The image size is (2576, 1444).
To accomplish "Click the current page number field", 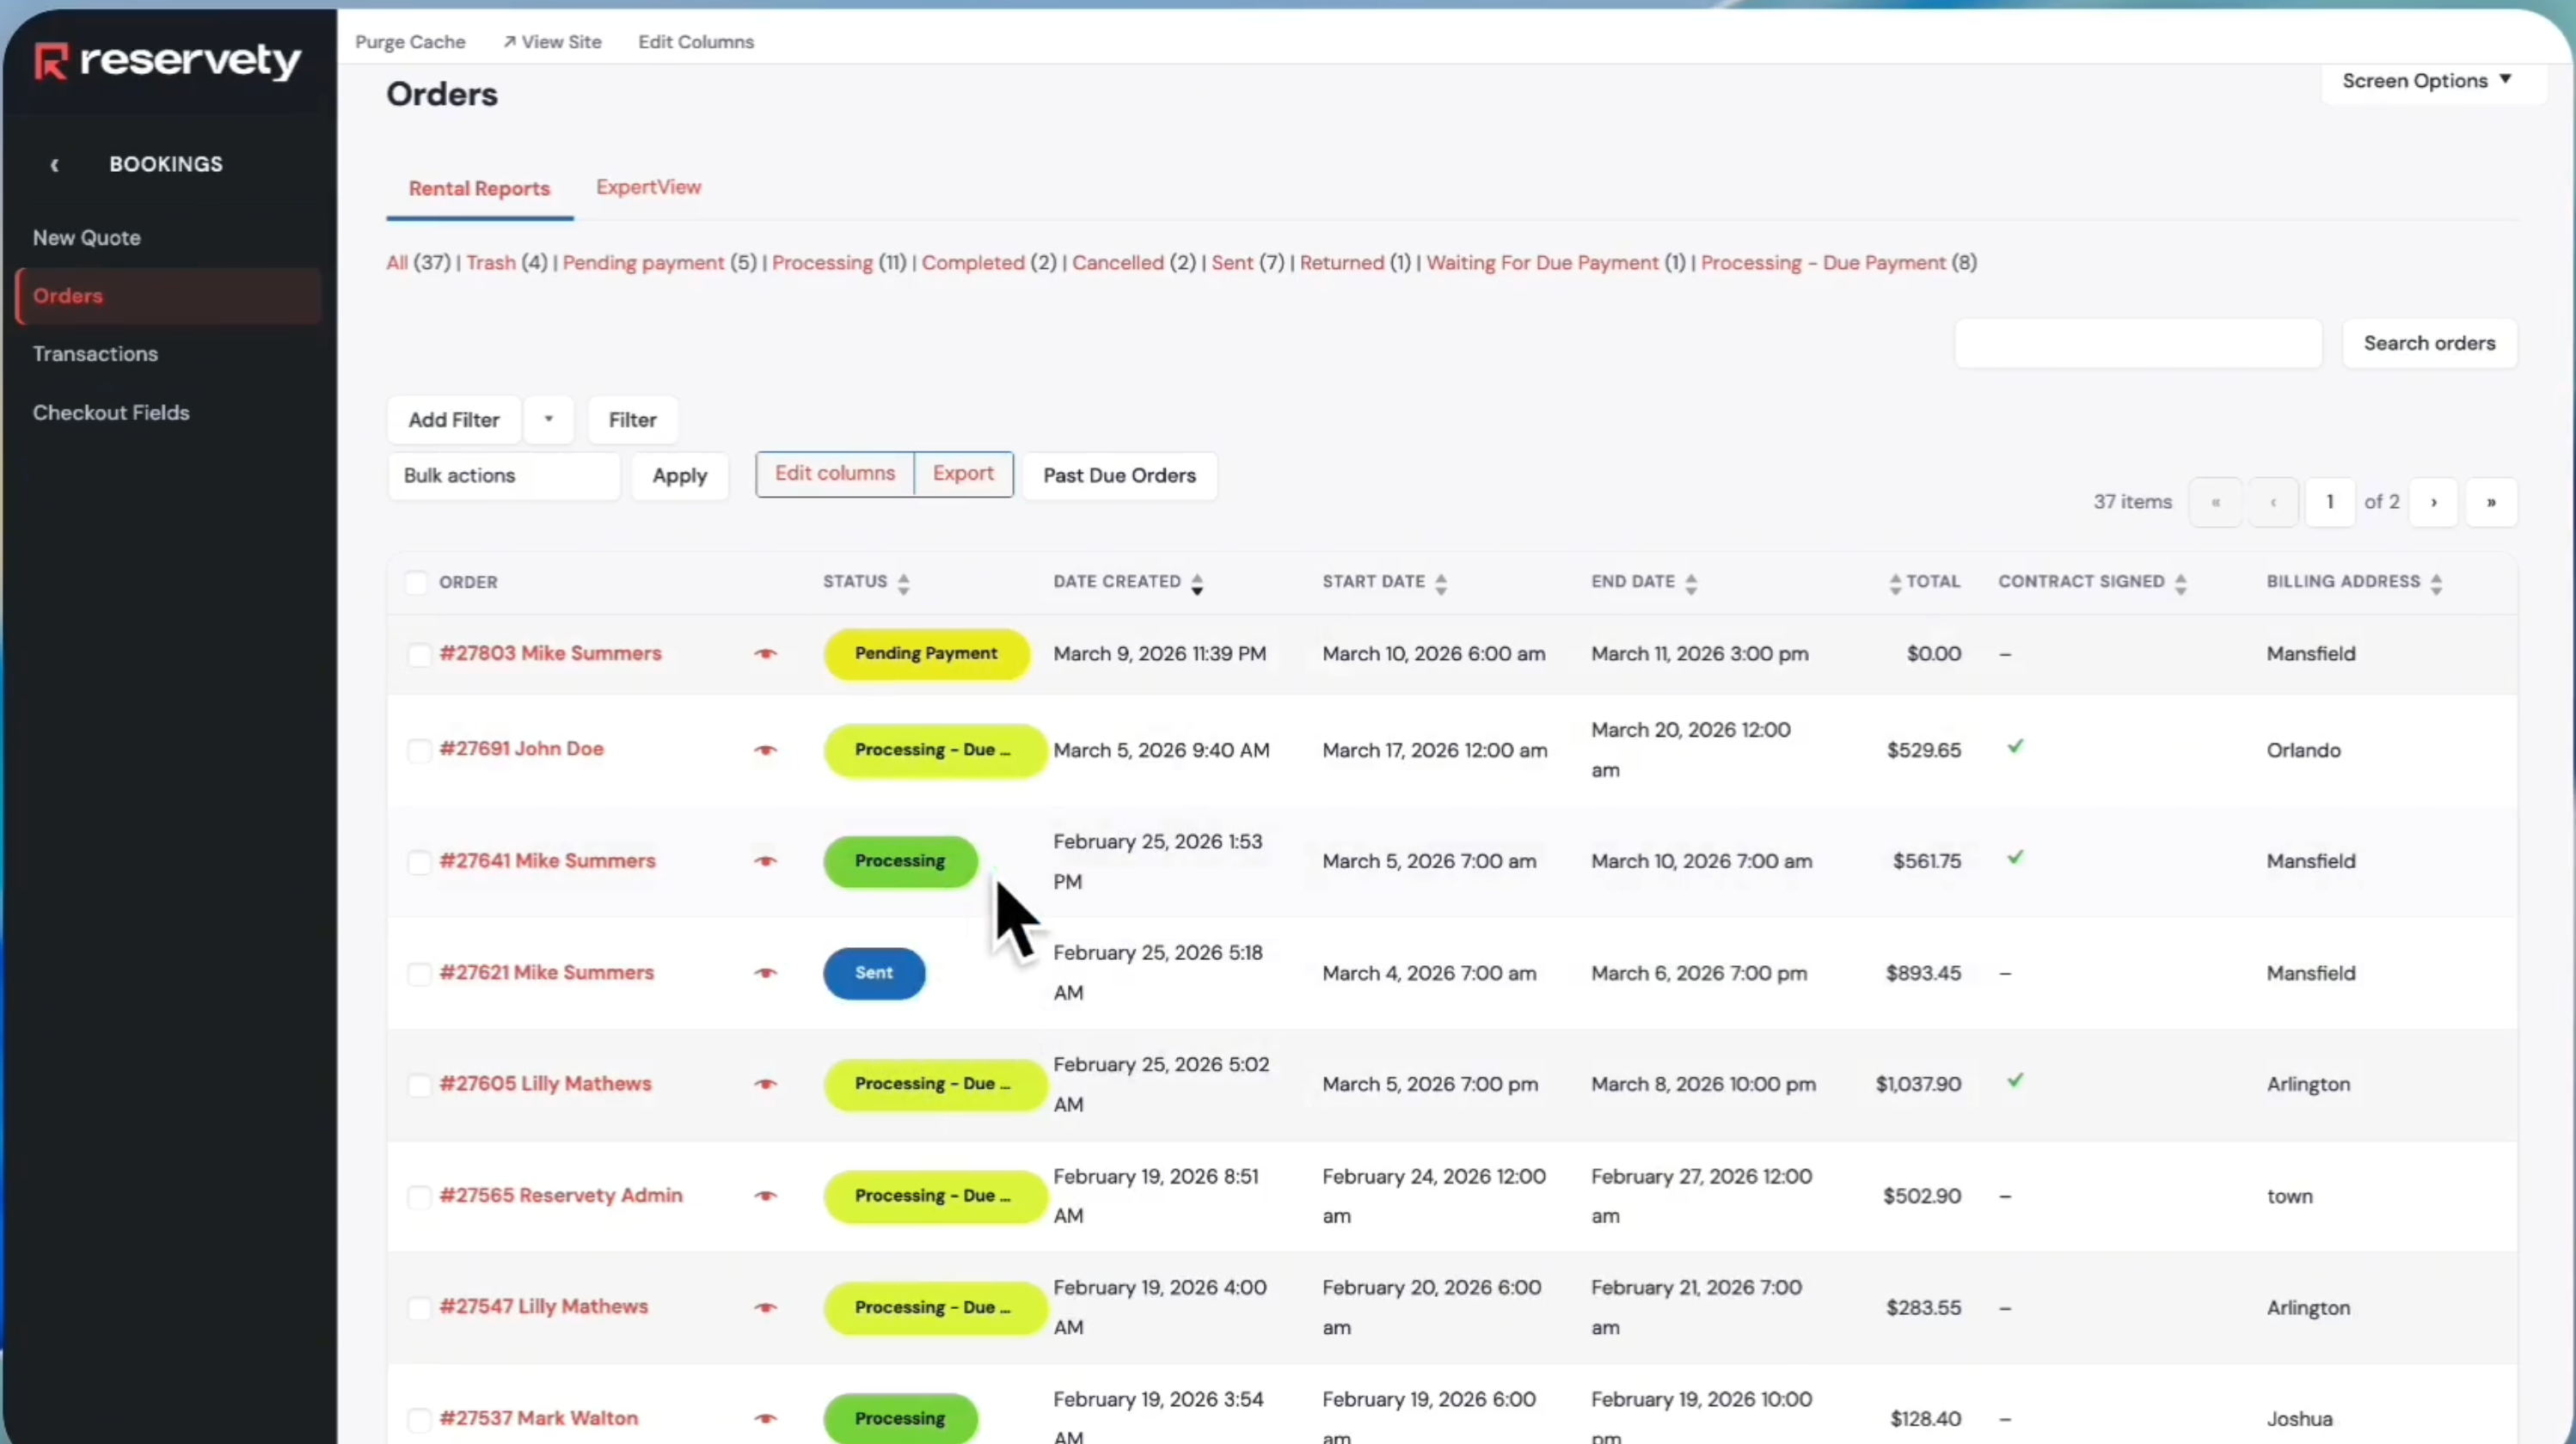I will coord(2330,502).
